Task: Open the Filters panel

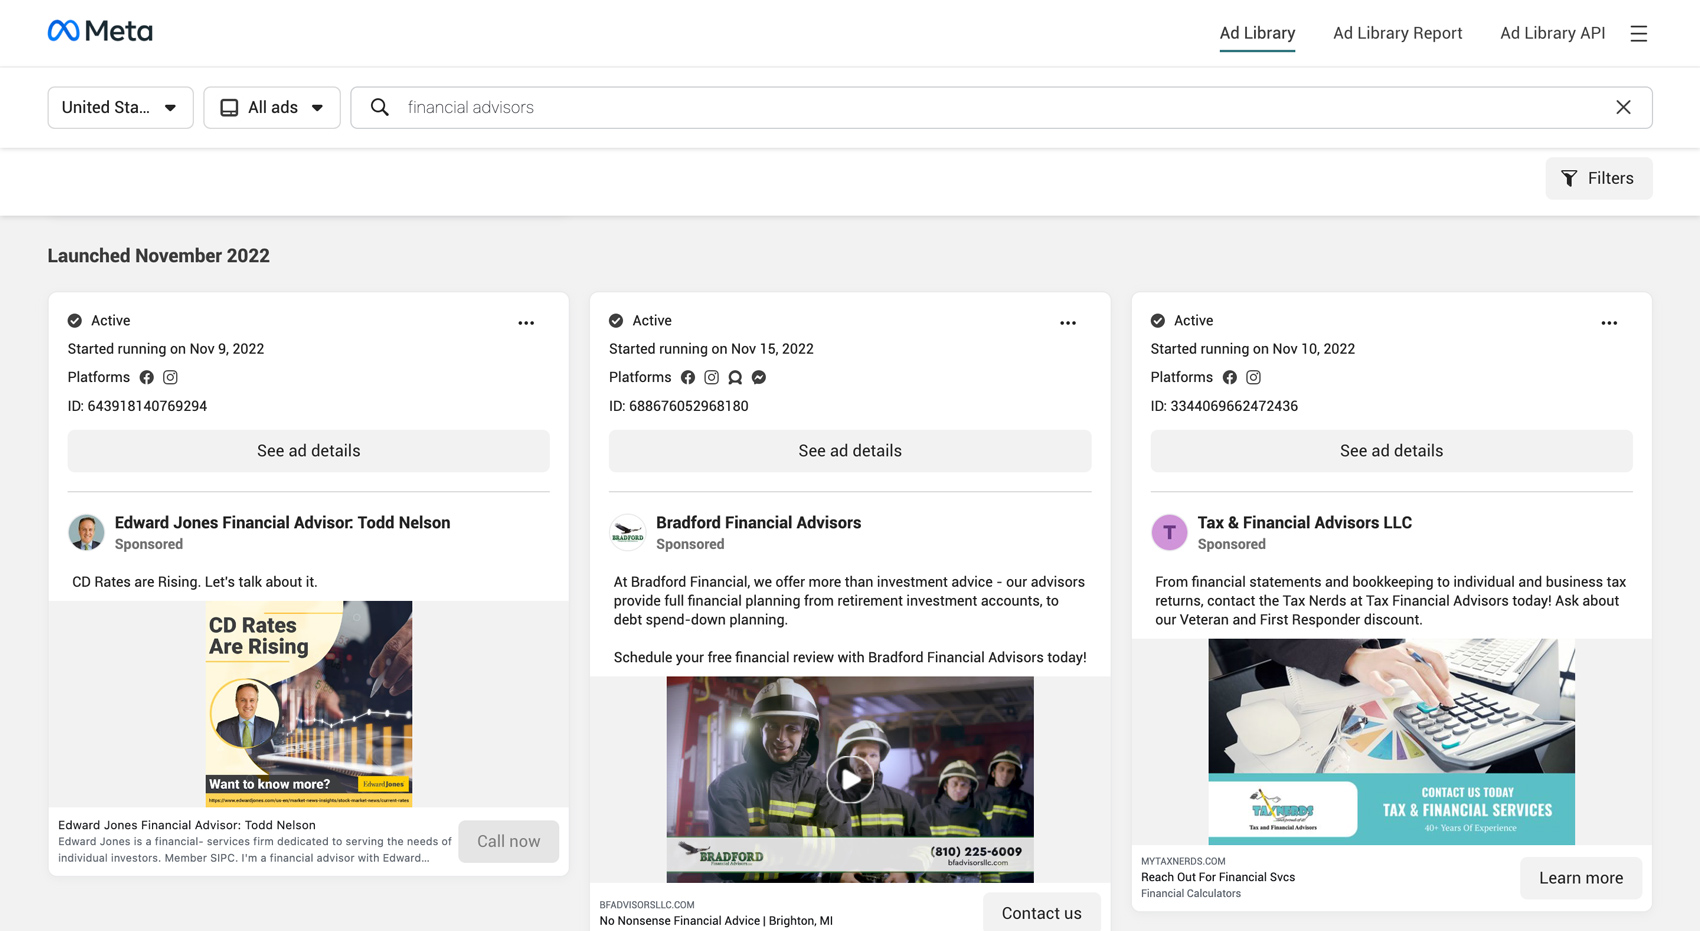Action: pyautogui.click(x=1598, y=178)
